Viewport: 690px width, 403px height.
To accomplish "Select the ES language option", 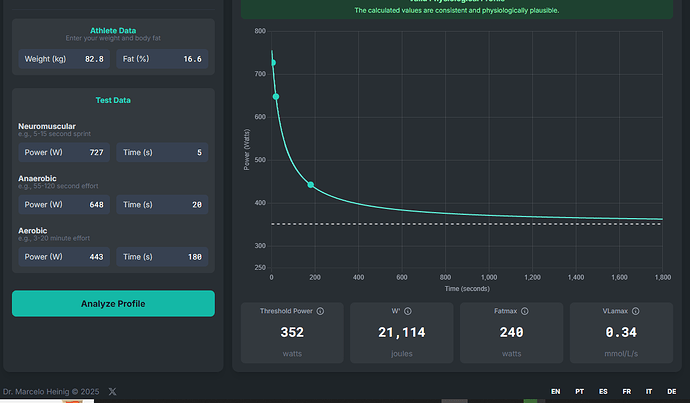I will pyautogui.click(x=603, y=392).
